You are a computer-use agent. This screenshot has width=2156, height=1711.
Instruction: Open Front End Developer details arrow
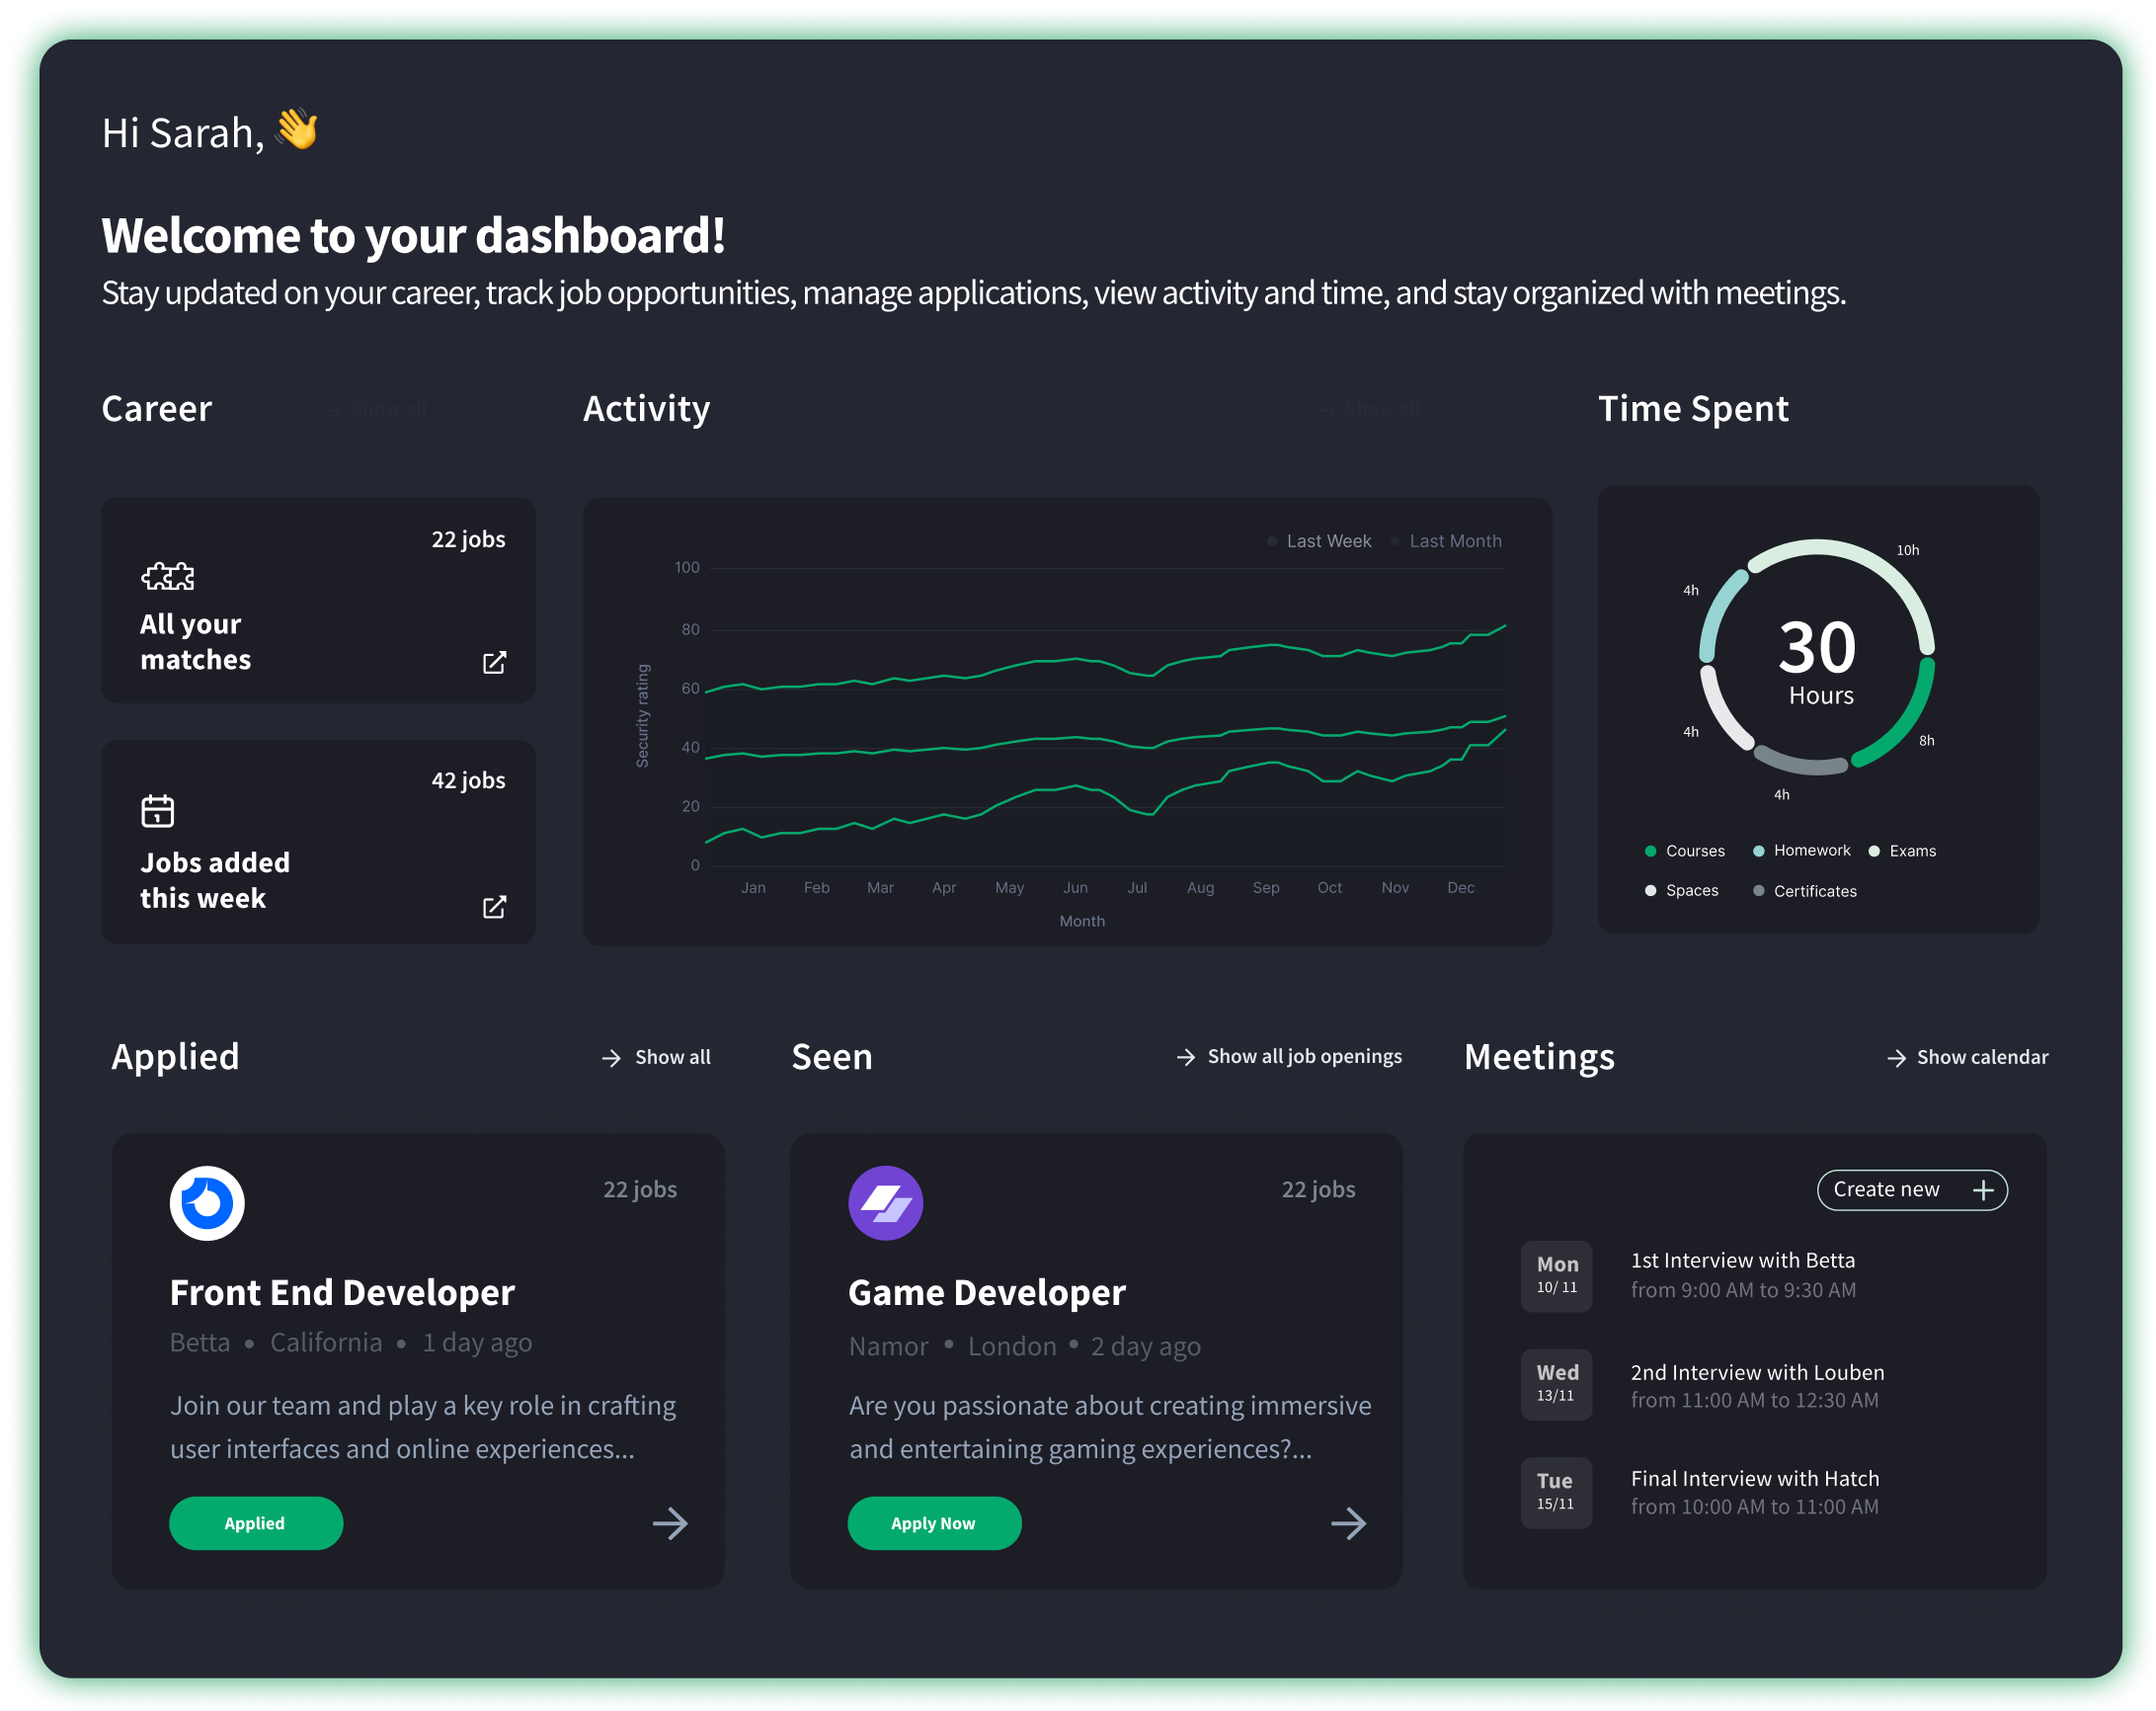click(x=670, y=1523)
